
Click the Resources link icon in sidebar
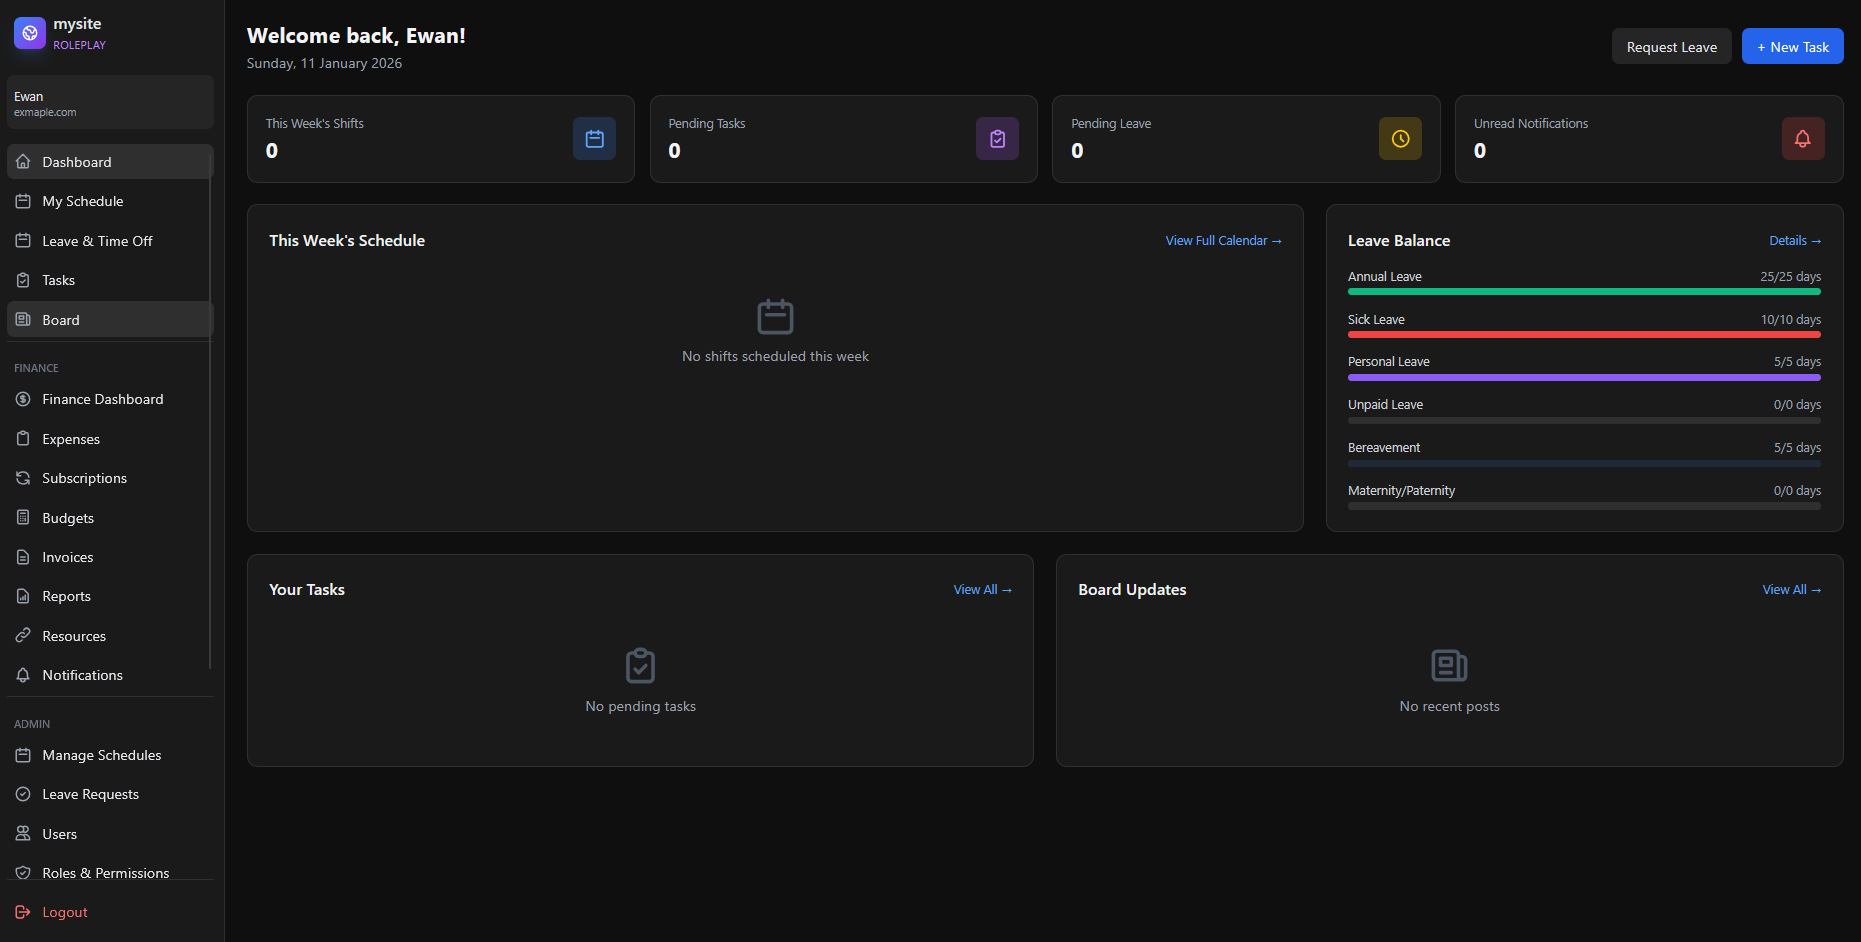(23, 636)
